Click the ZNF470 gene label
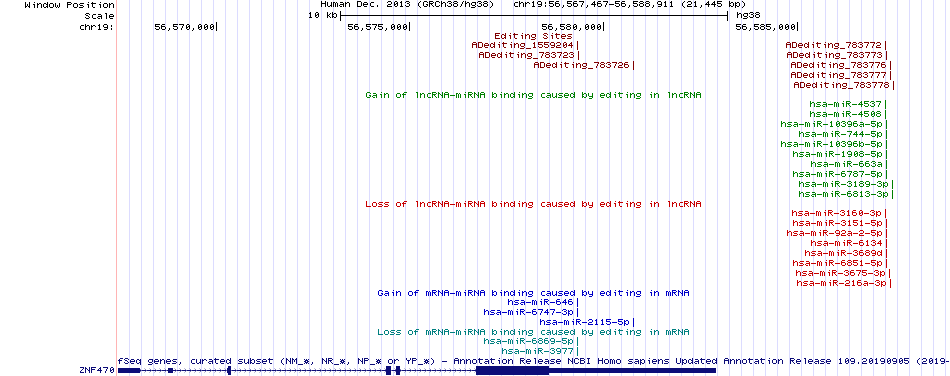The image size is (950, 376). click(96, 369)
